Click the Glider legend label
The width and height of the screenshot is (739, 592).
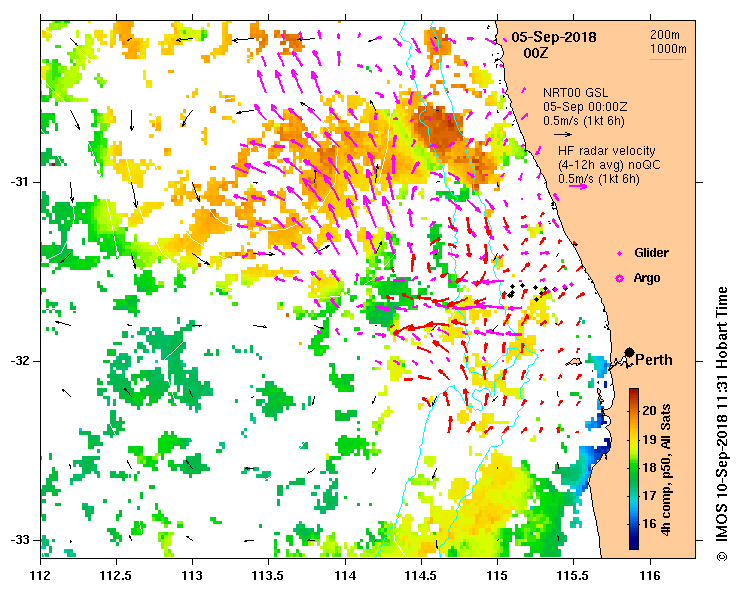(x=651, y=253)
